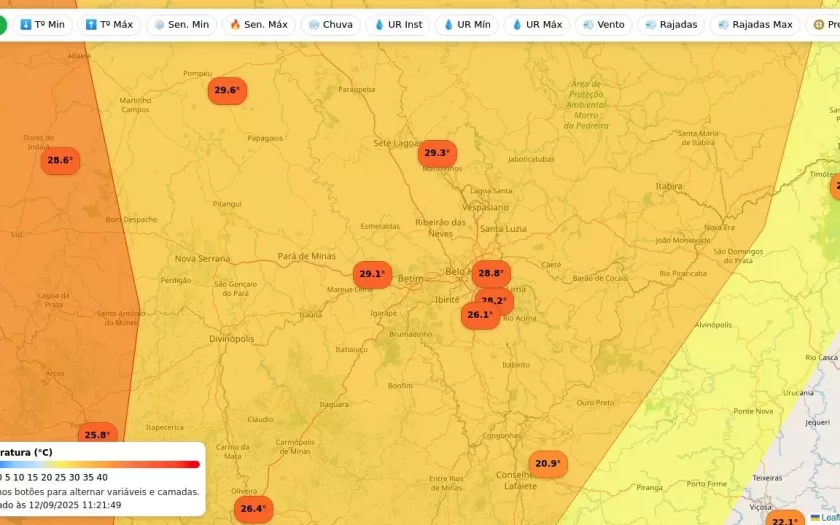Choose the UR Máx humidity option
The height and width of the screenshot is (525, 840).
[537, 24]
